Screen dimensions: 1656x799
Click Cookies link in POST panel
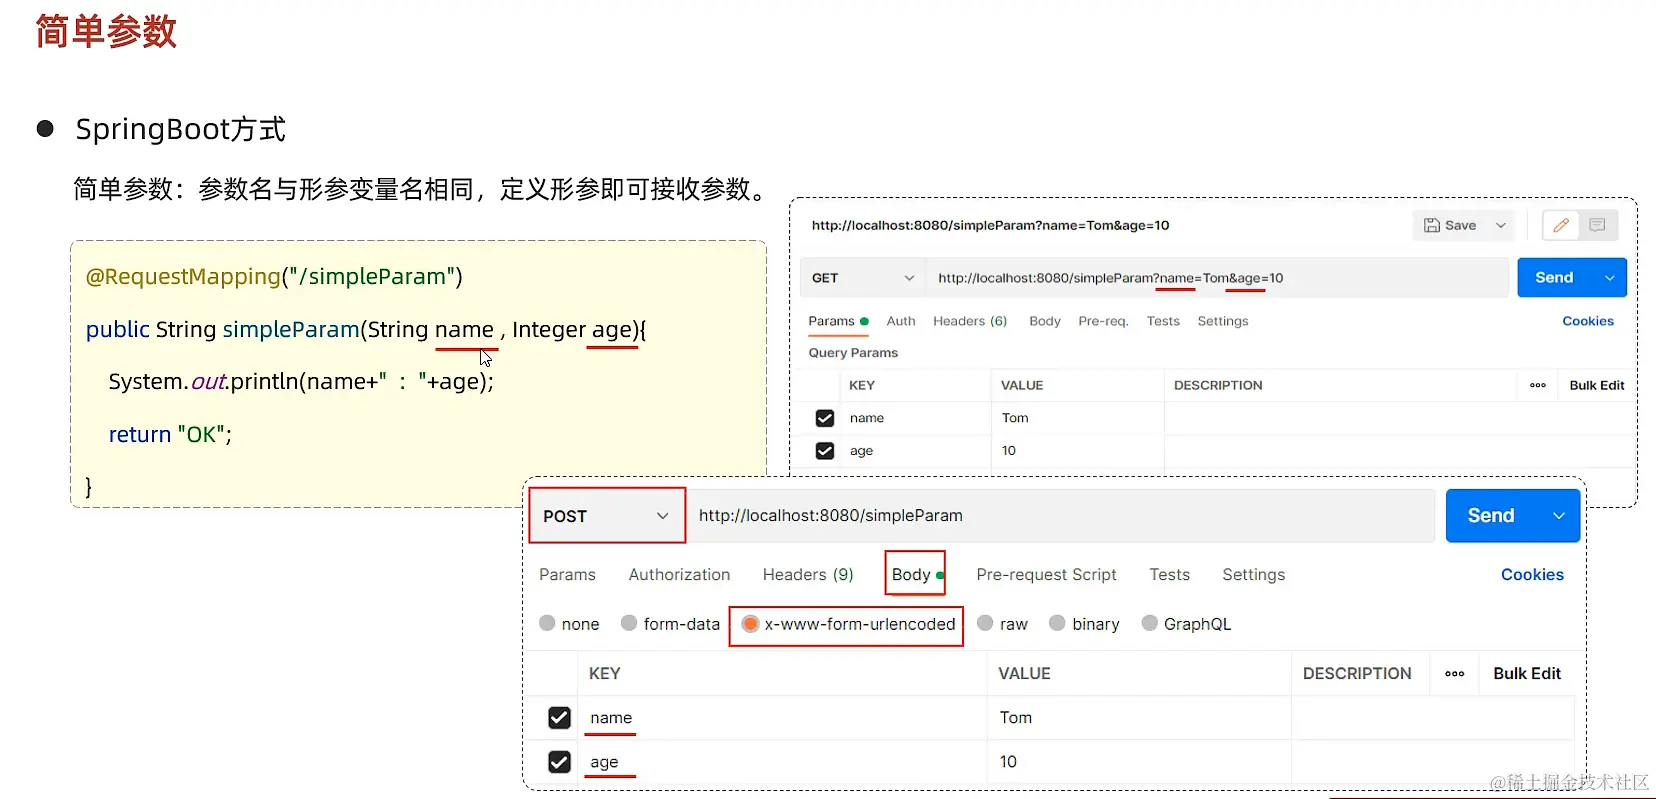tap(1532, 575)
